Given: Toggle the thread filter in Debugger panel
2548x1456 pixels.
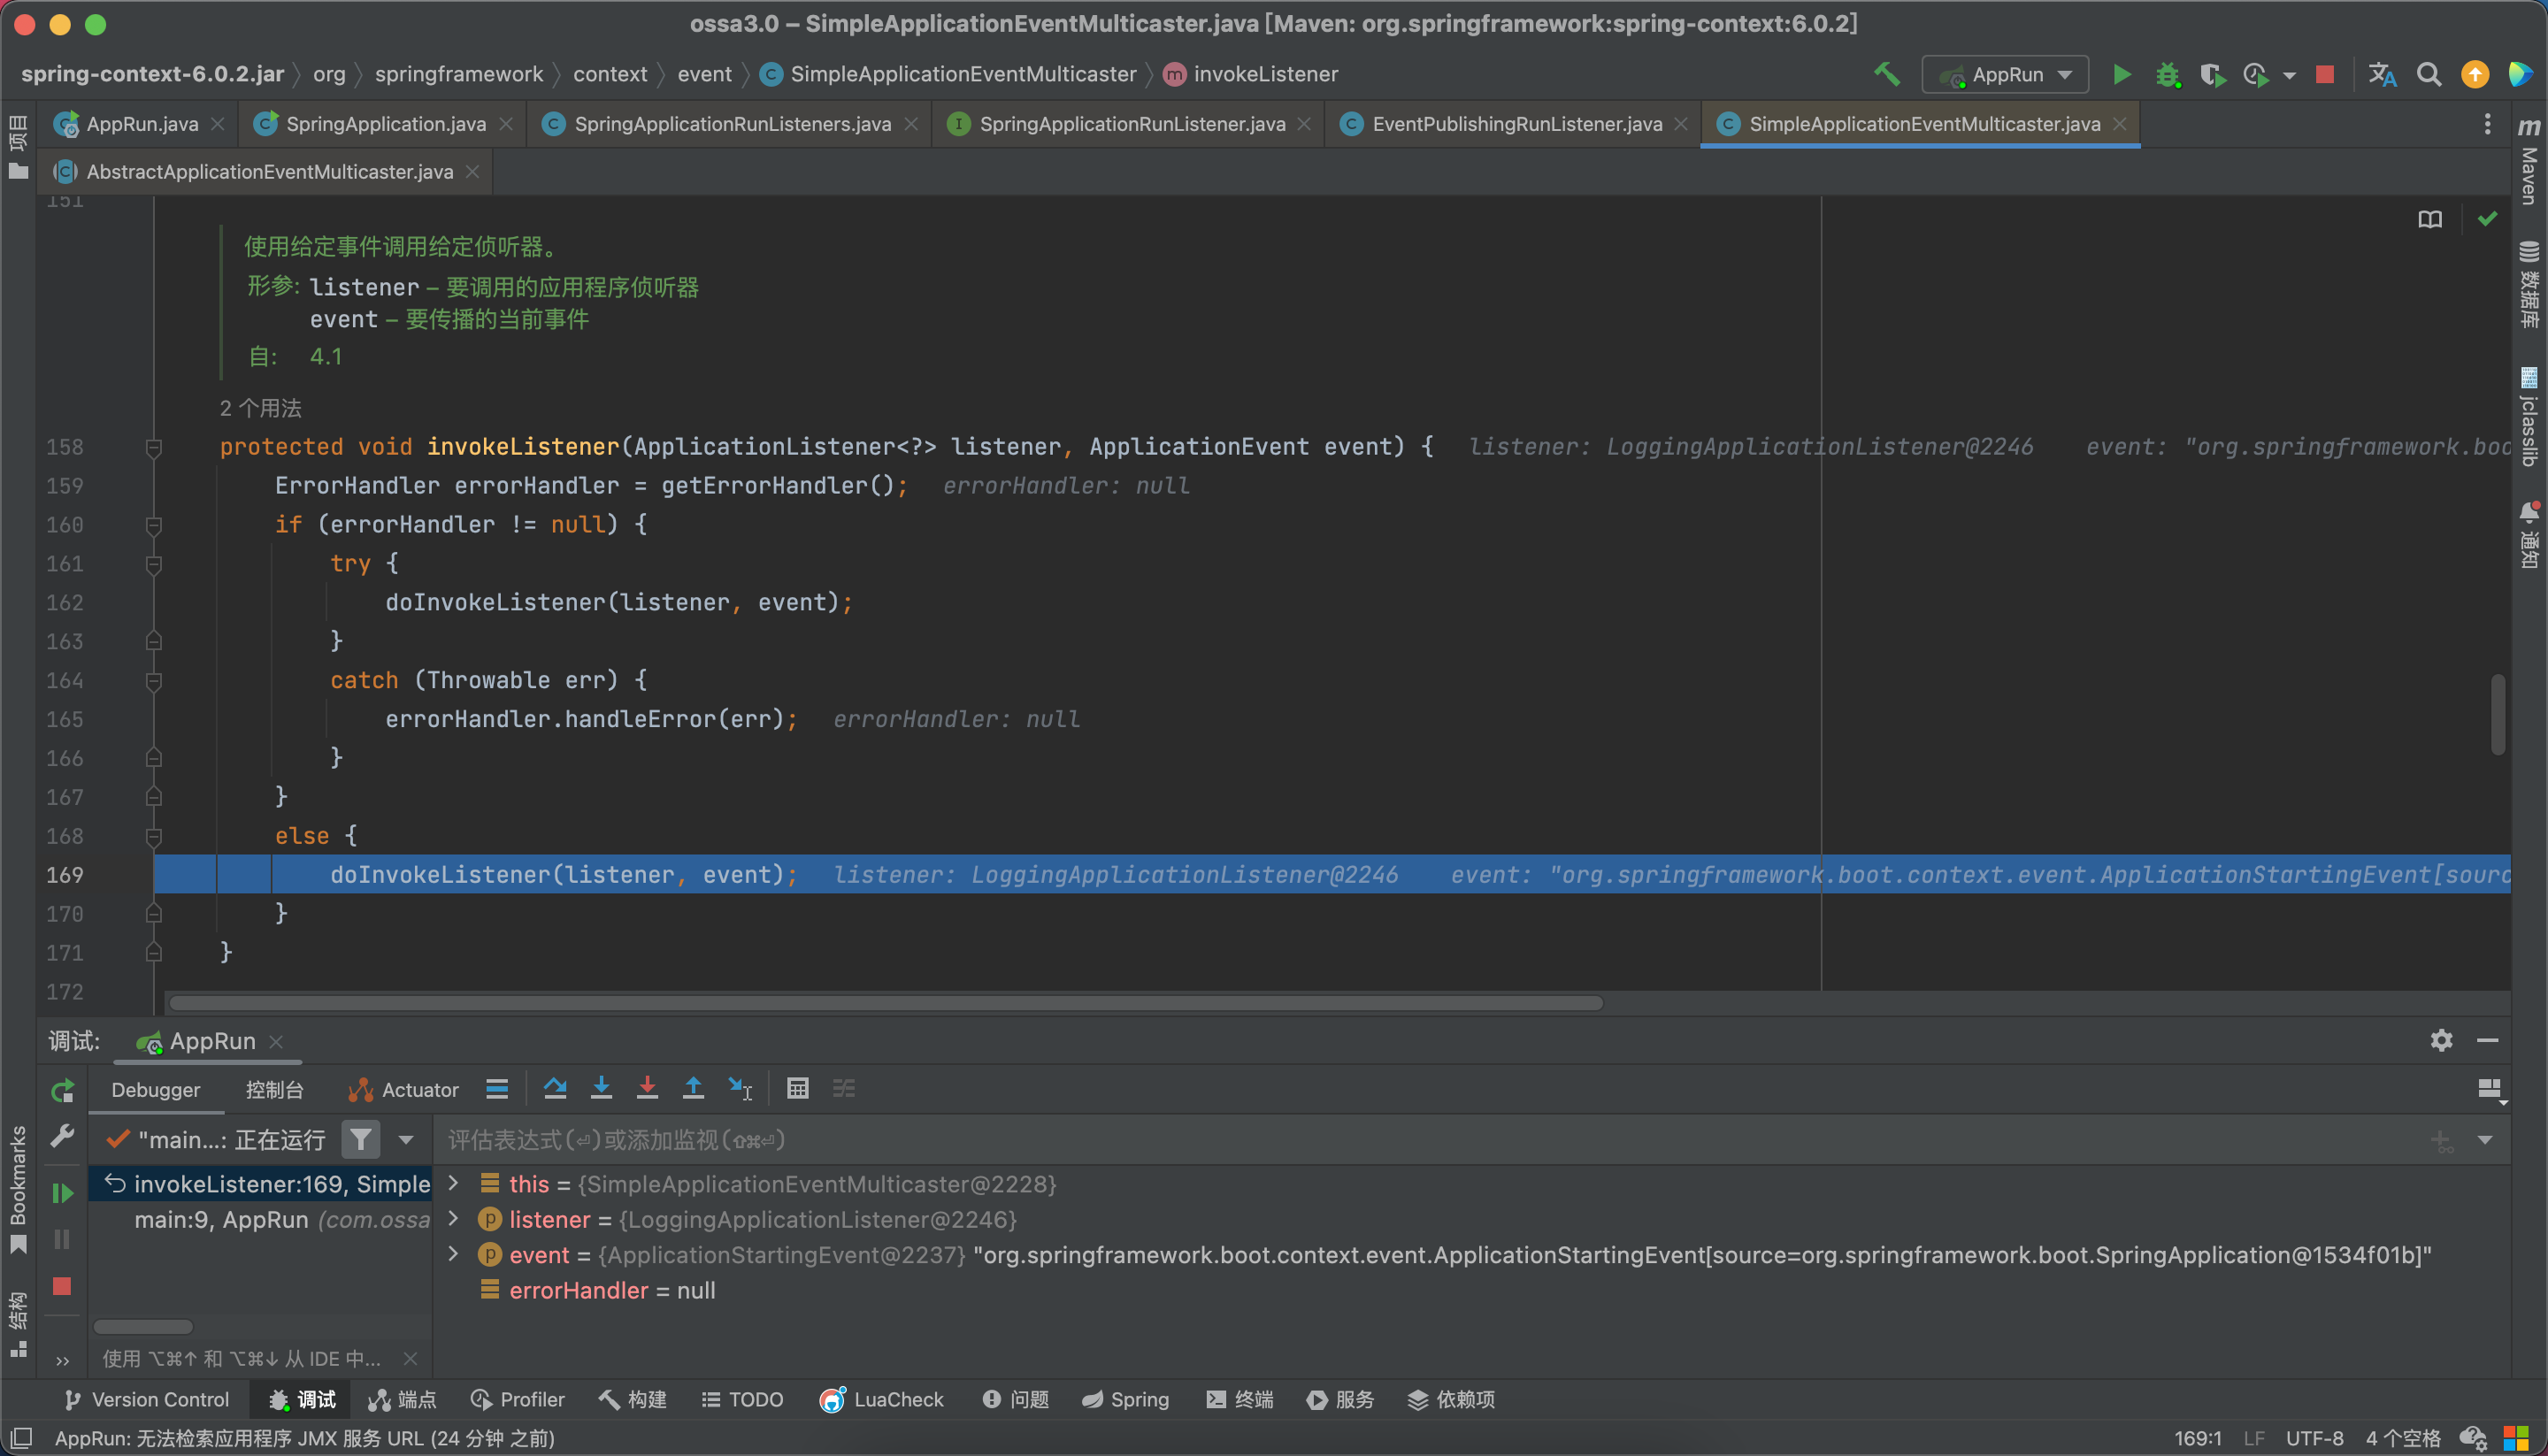Looking at the screenshot, I should (360, 1139).
